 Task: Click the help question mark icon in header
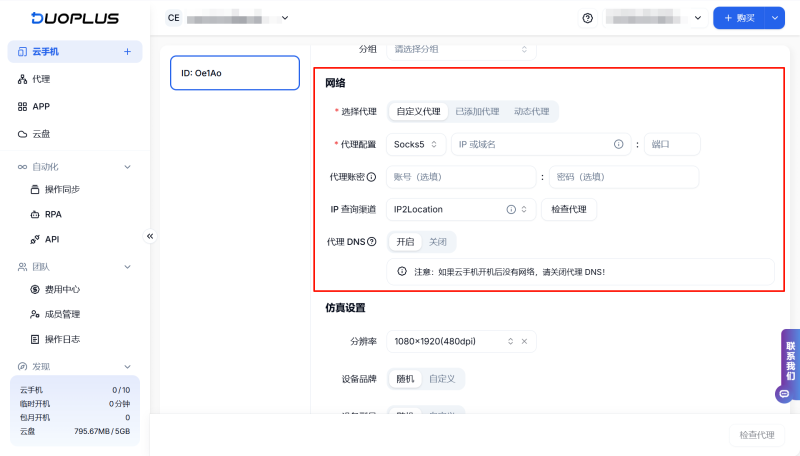pos(587,18)
